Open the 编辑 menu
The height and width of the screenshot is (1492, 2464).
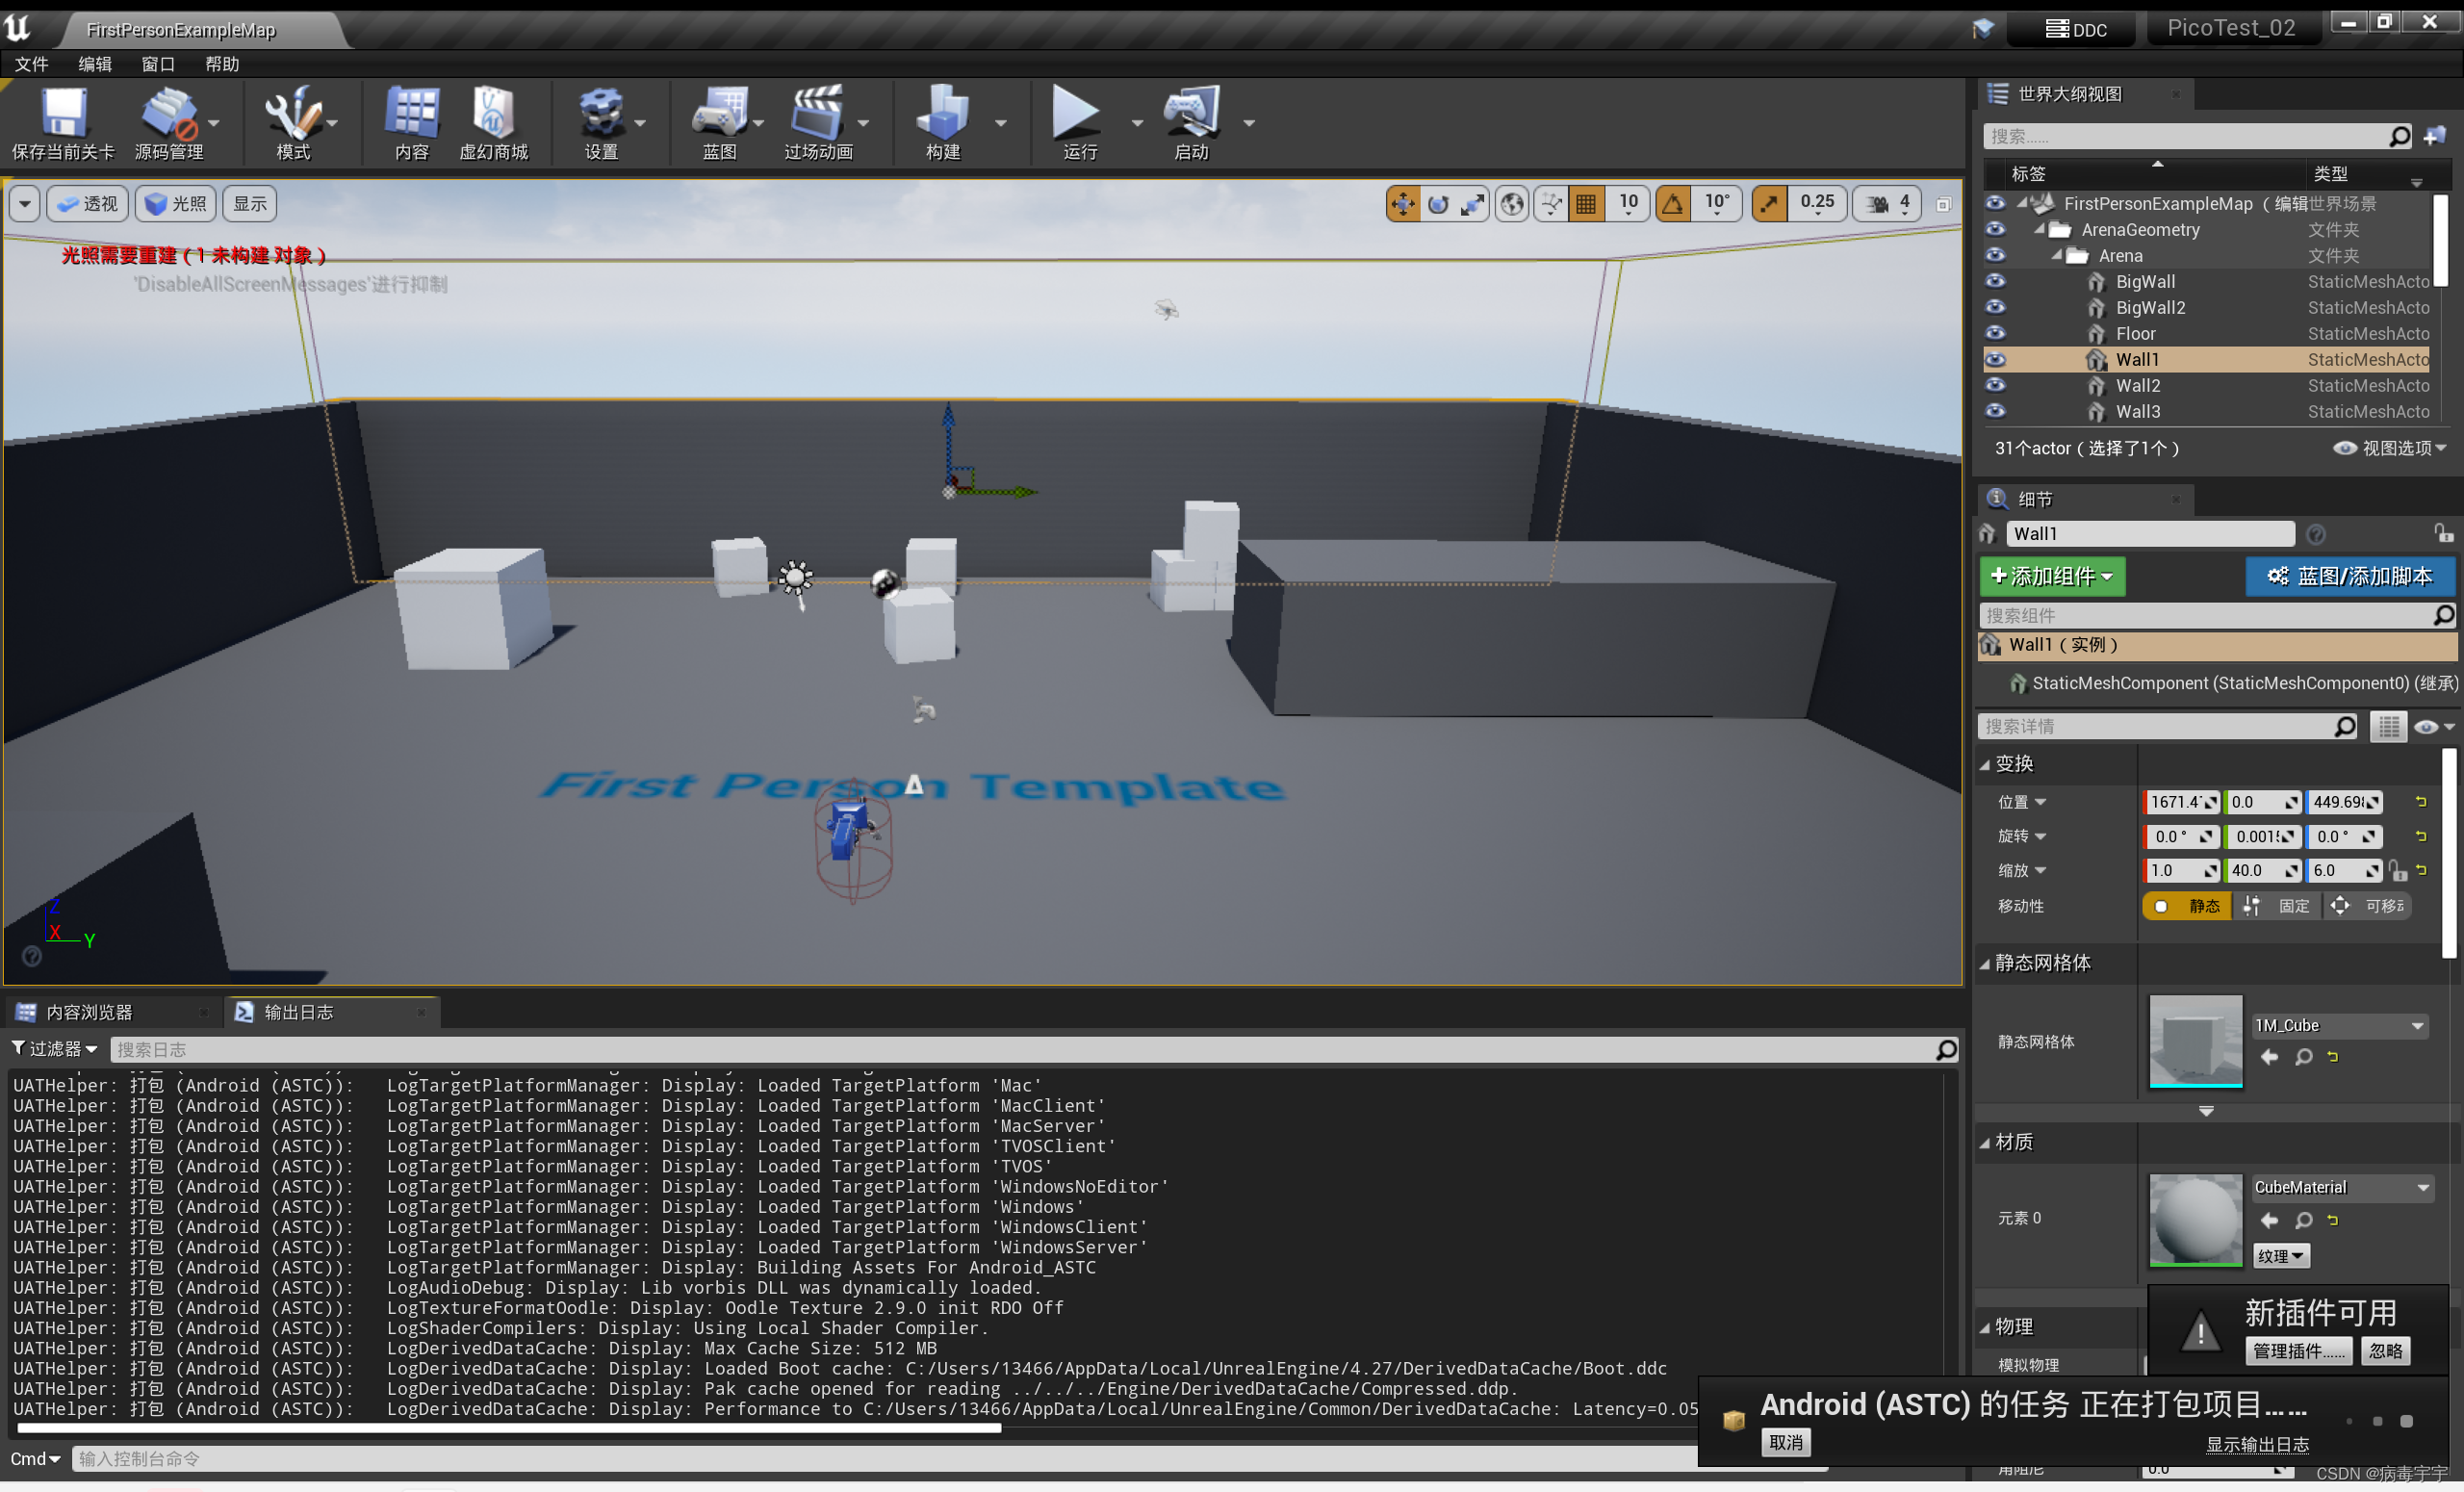coord(95,63)
